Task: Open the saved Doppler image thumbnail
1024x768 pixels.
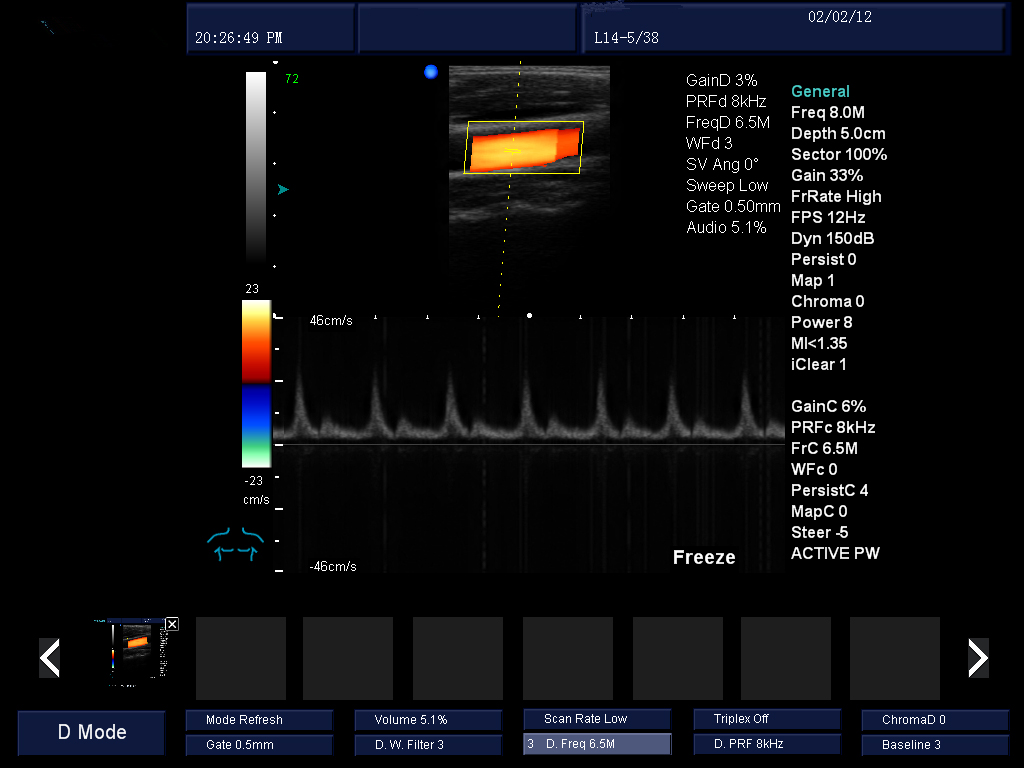Action: pos(138,650)
